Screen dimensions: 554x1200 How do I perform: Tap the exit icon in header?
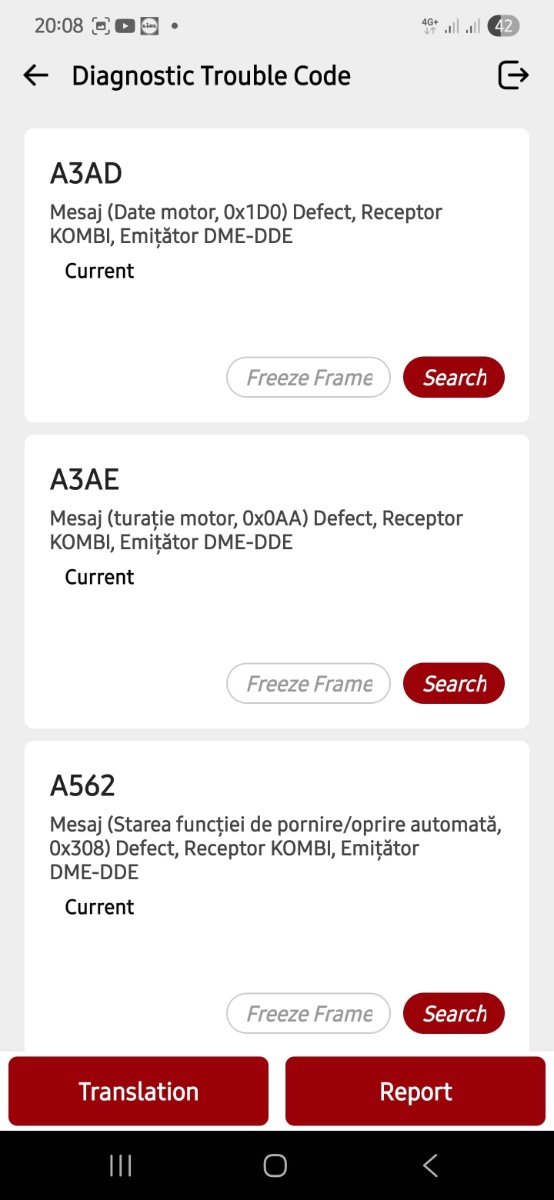coord(513,76)
